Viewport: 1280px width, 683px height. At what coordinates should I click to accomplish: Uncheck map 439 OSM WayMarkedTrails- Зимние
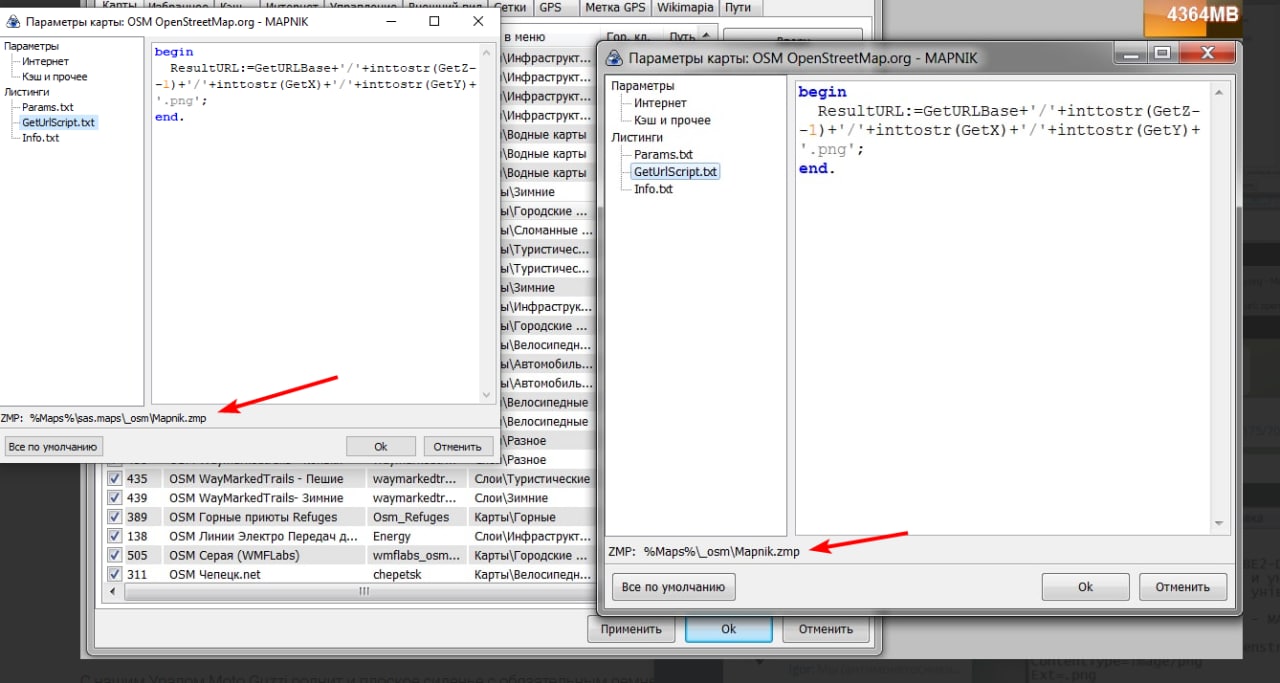click(114, 498)
